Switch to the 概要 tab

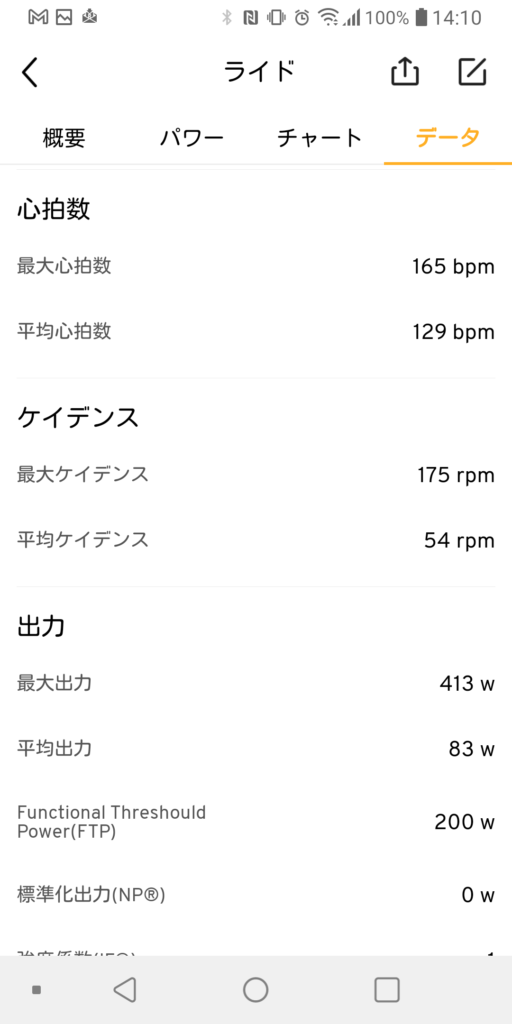coord(64,138)
